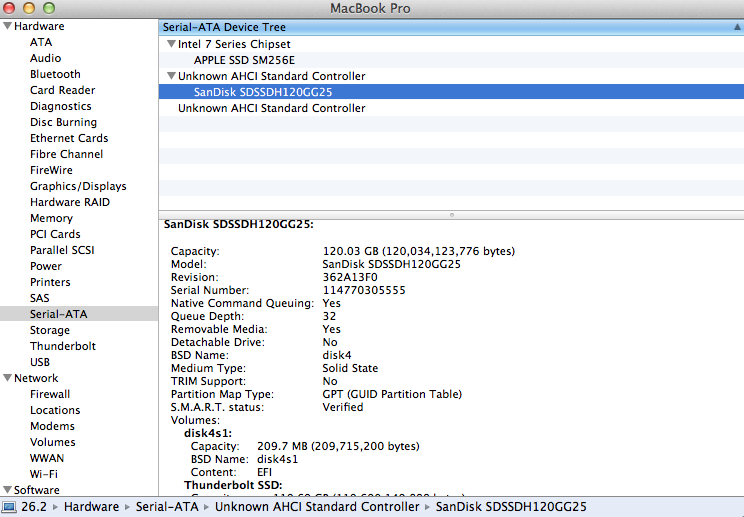The image size is (744, 517).
Task: Click the Network heading in sidebar
Action: [x=36, y=378]
